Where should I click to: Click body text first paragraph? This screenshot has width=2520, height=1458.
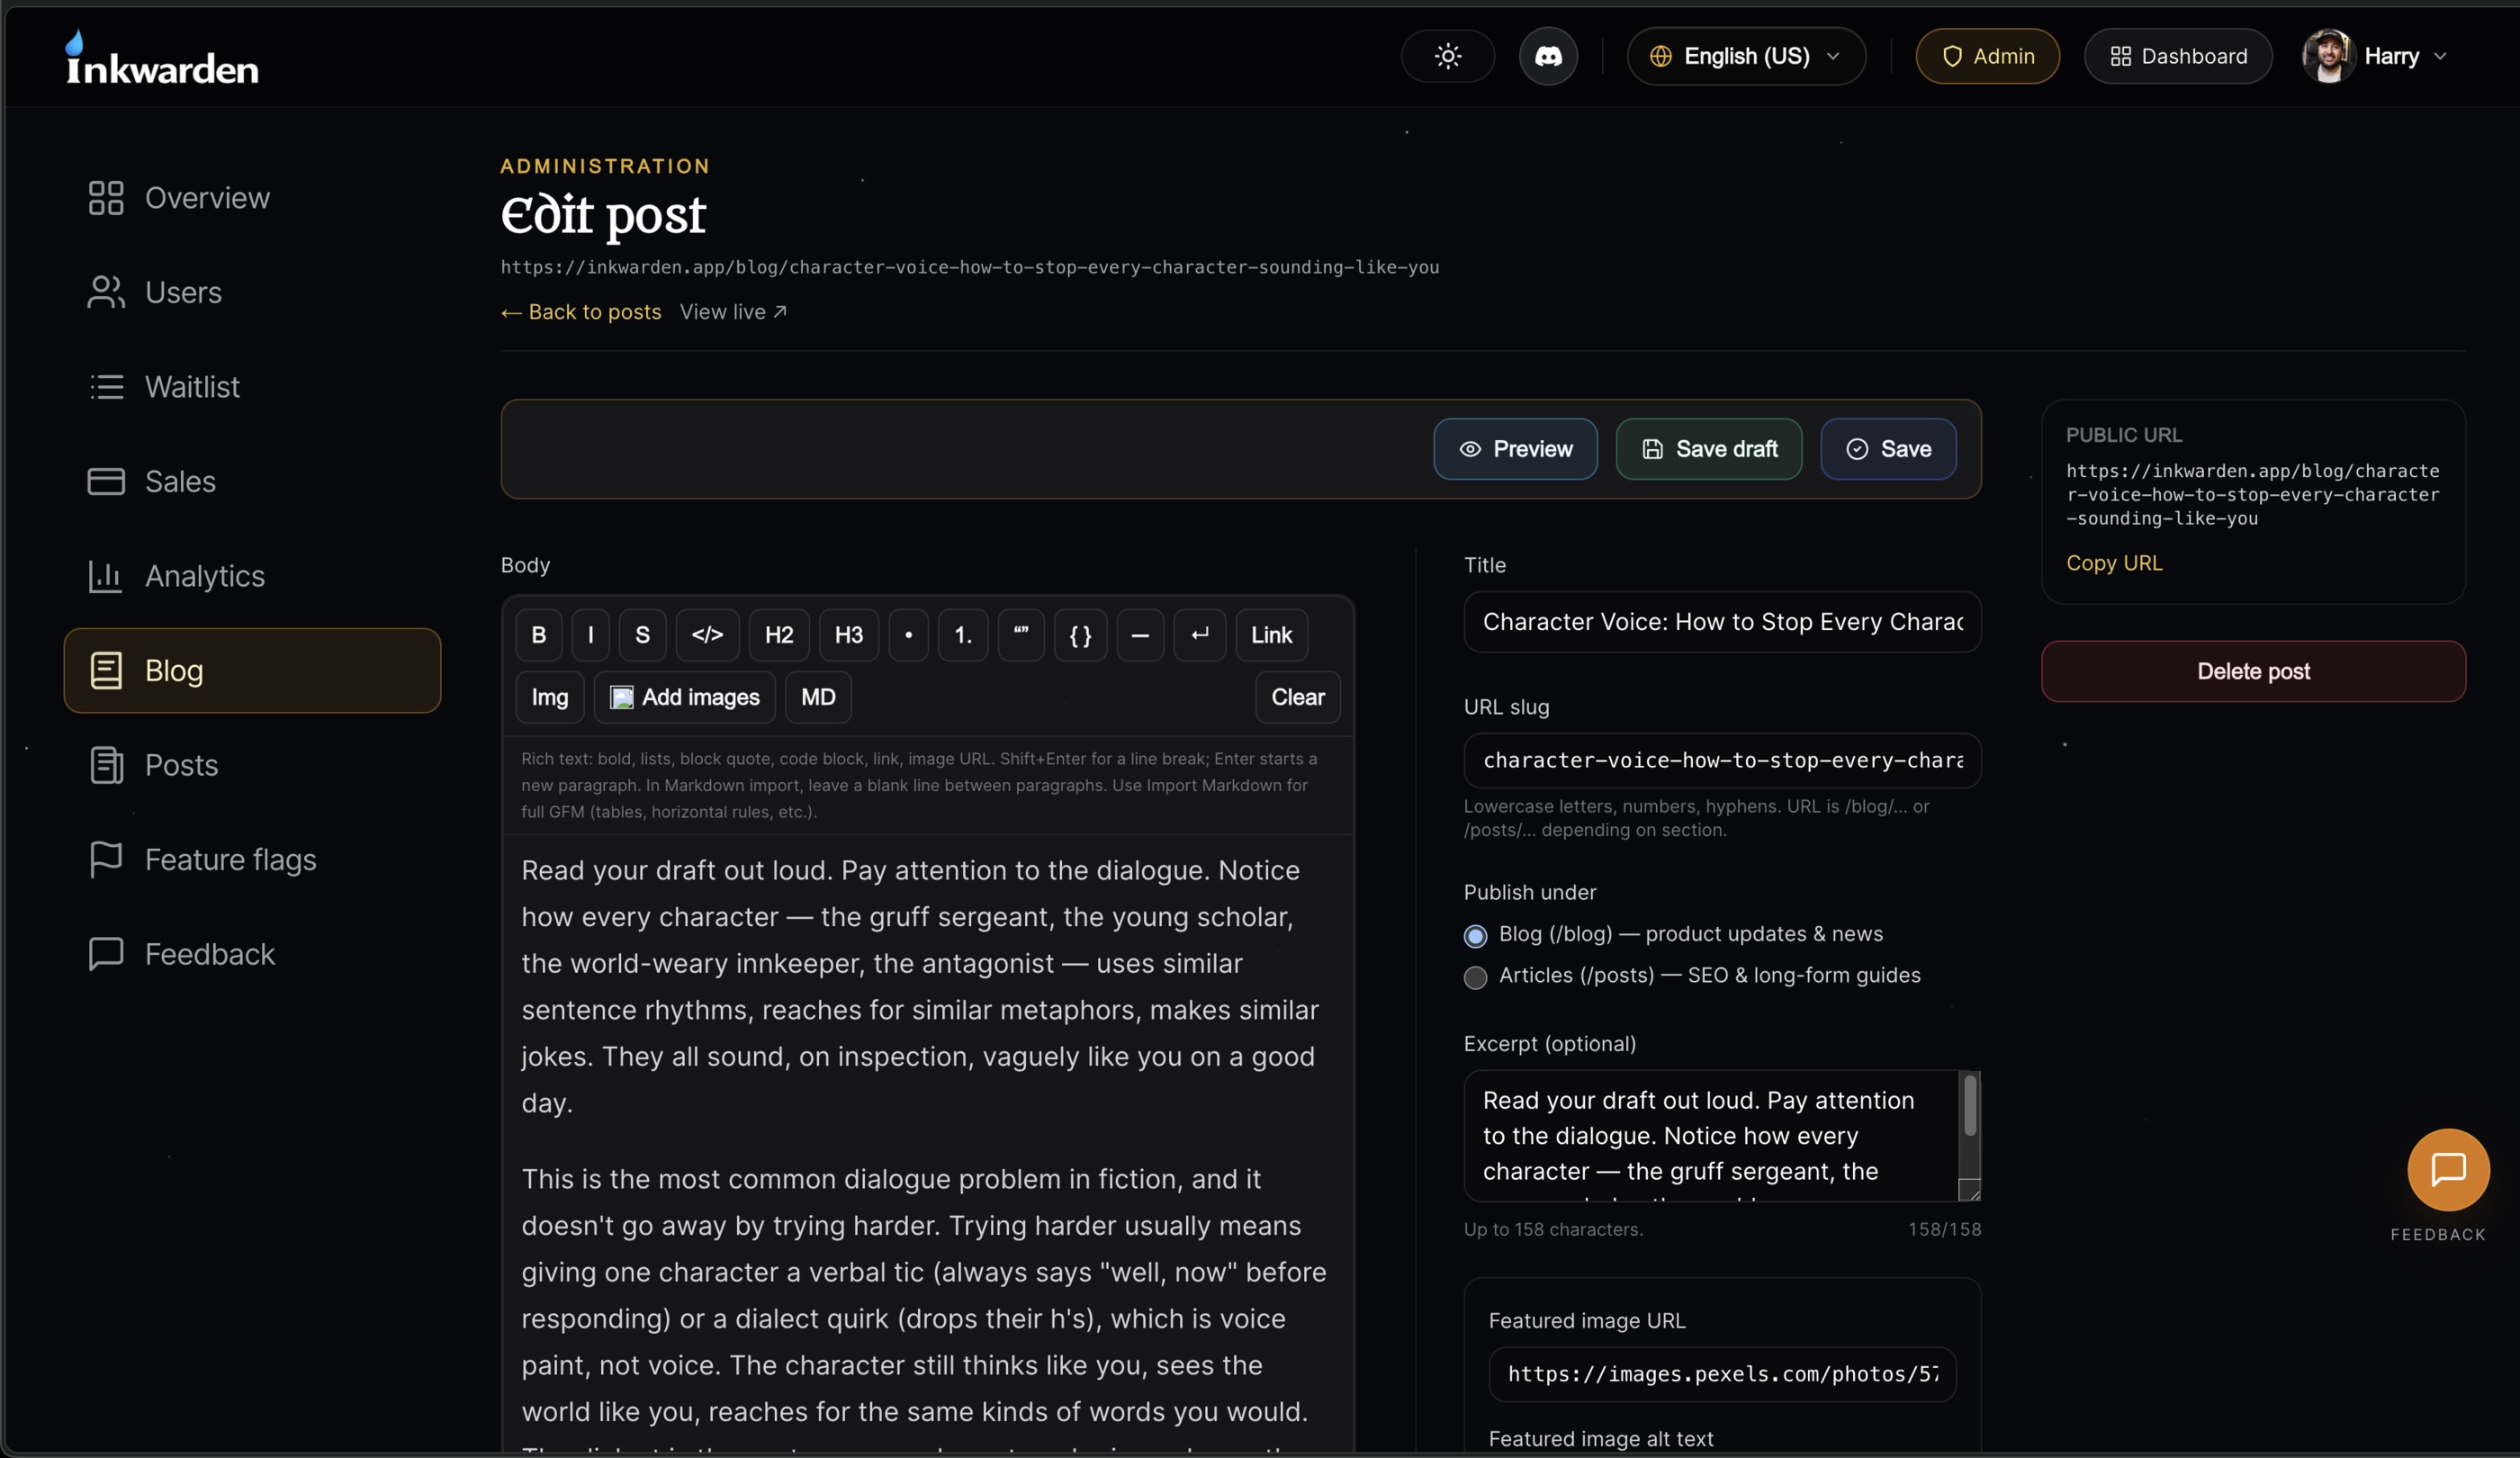[920, 986]
